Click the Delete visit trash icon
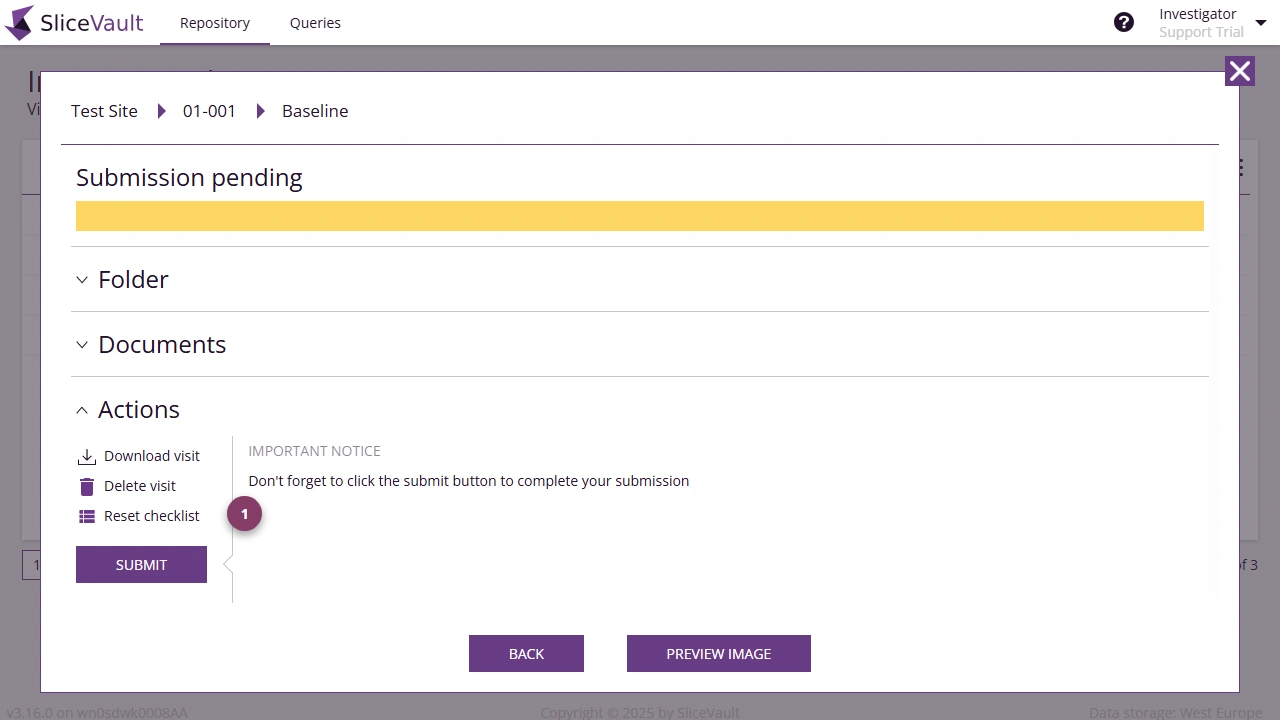This screenshot has width=1280, height=720. 88,485
